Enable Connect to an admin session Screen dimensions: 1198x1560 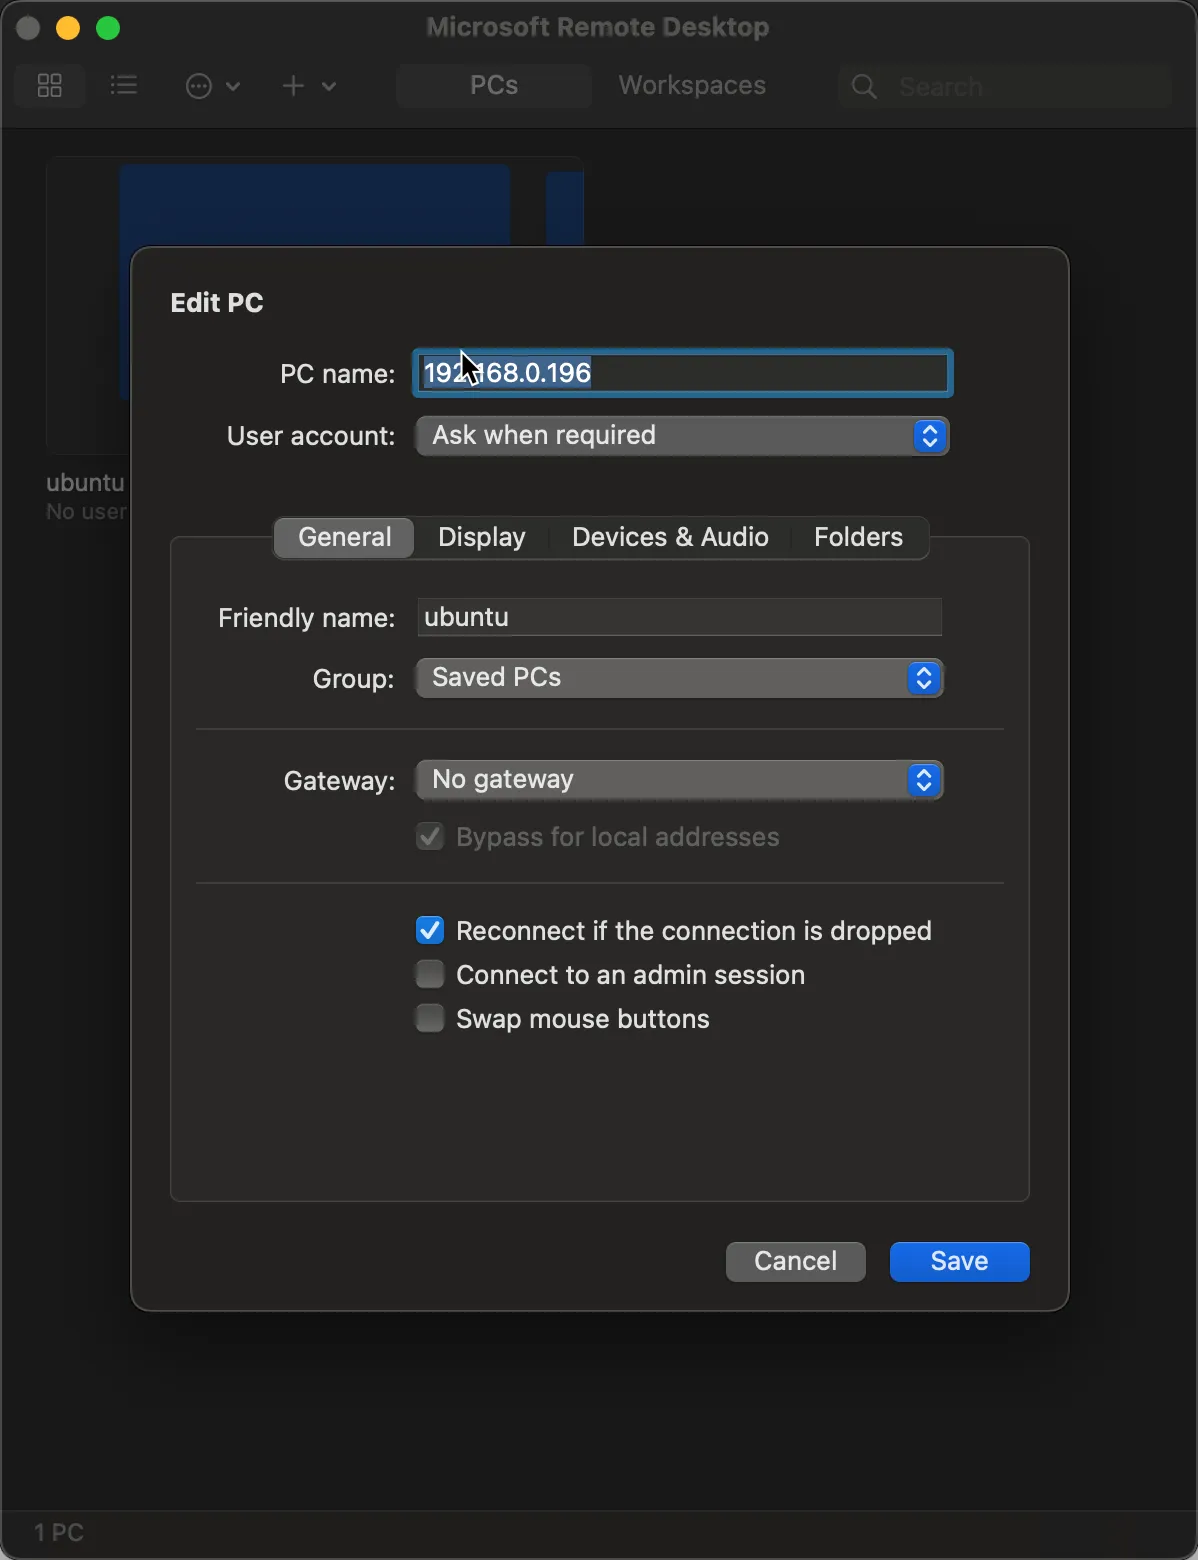430,975
